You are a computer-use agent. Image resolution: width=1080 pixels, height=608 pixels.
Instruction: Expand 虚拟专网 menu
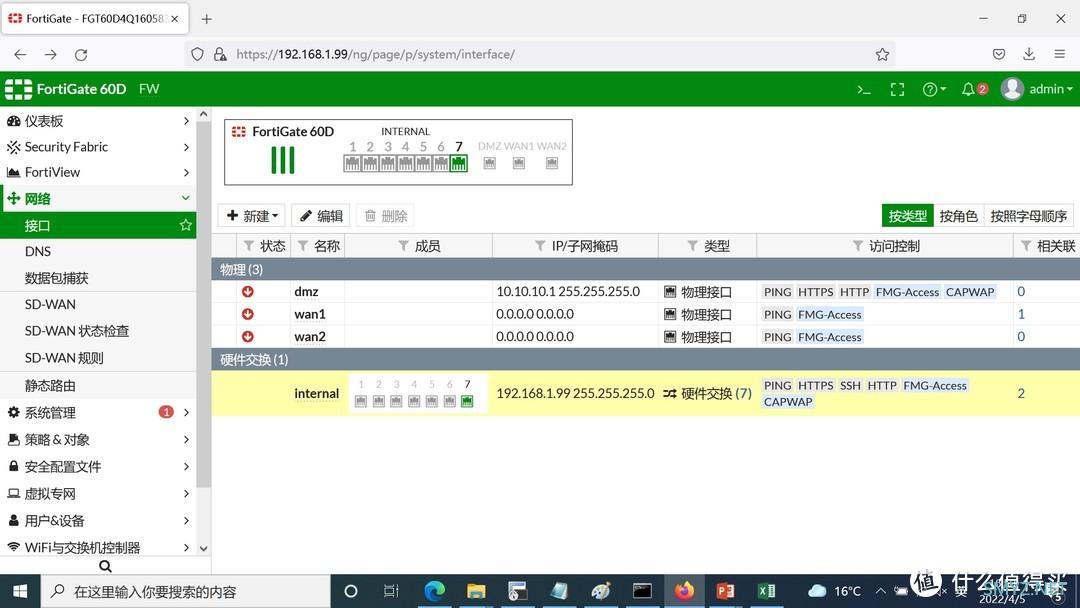tap(98, 494)
